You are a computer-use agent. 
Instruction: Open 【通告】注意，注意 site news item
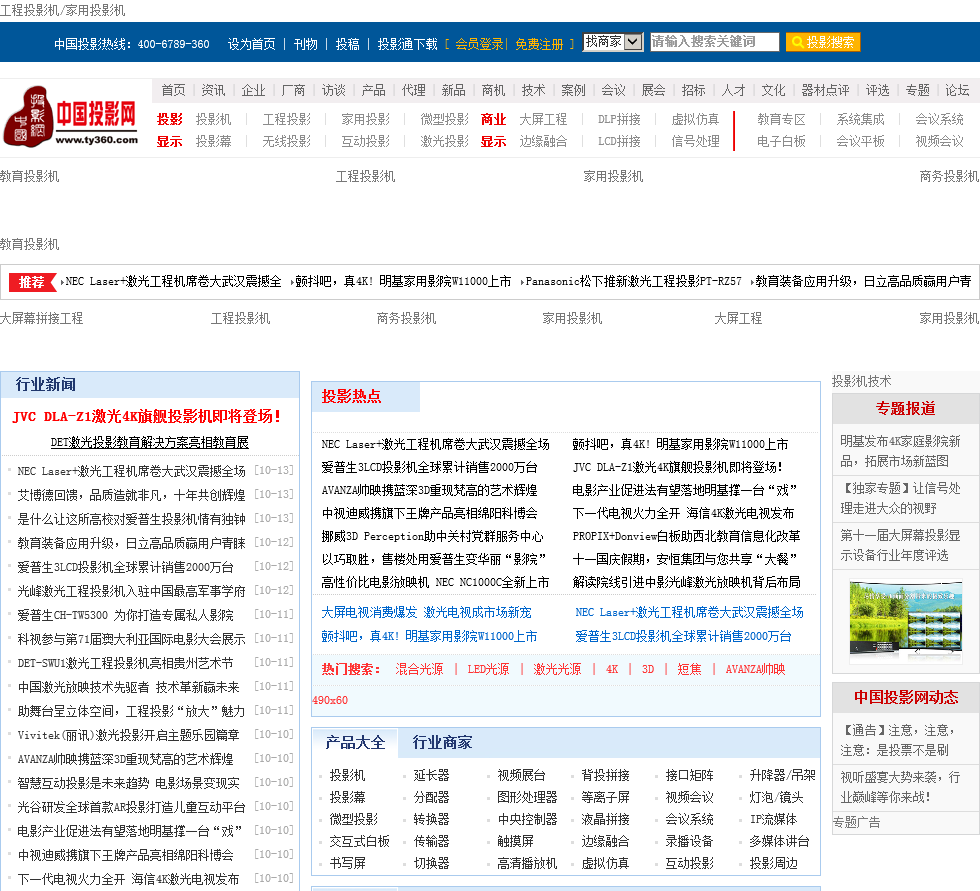pos(898,740)
